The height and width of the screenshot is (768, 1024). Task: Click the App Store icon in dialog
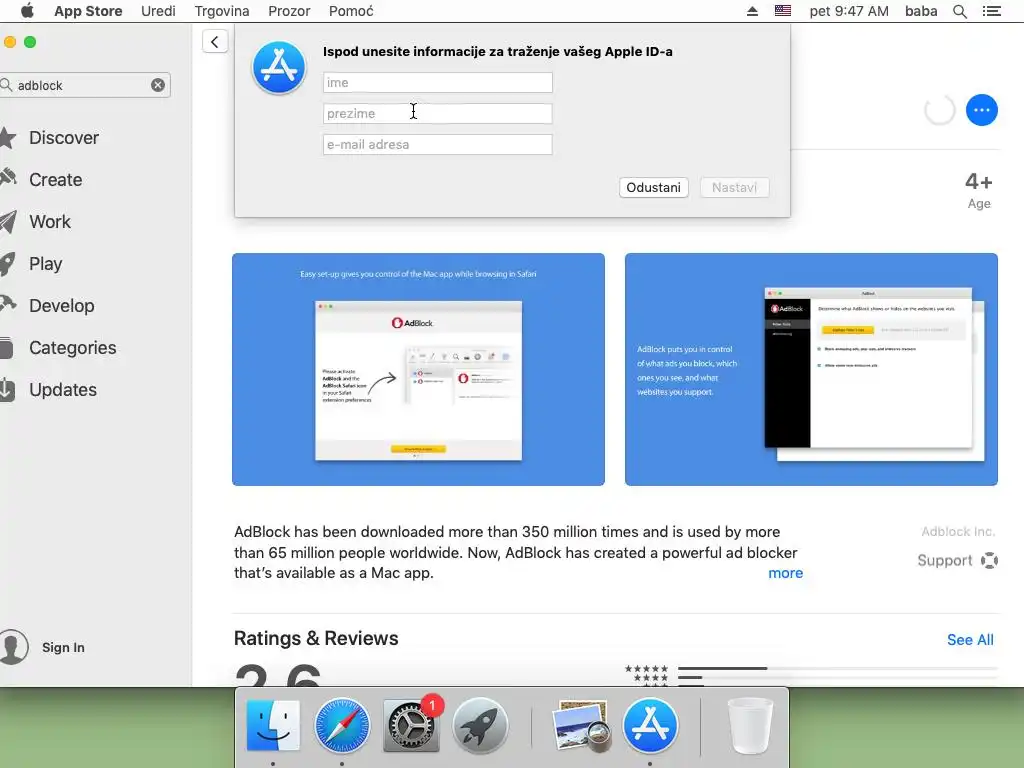click(279, 67)
